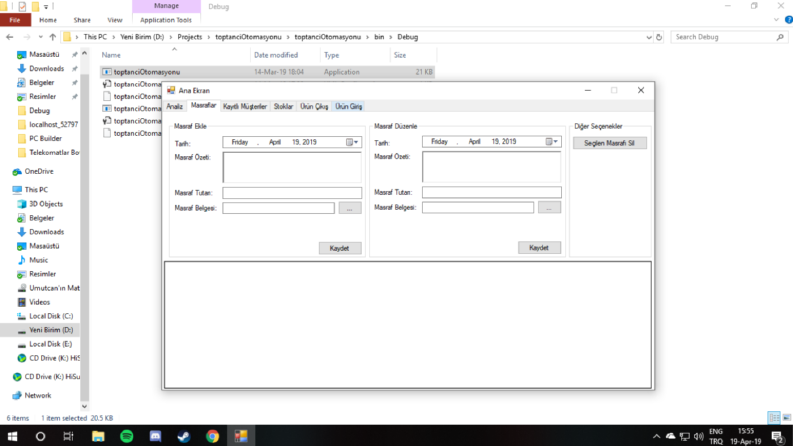This screenshot has height=446, width=793.
Task: Click Explorer forward arrow
Action: [26, 37]
